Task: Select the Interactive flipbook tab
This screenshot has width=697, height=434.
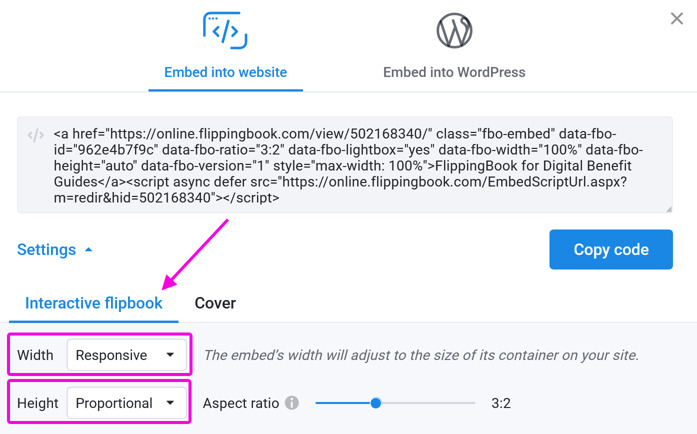Action: tap(93, 303)
